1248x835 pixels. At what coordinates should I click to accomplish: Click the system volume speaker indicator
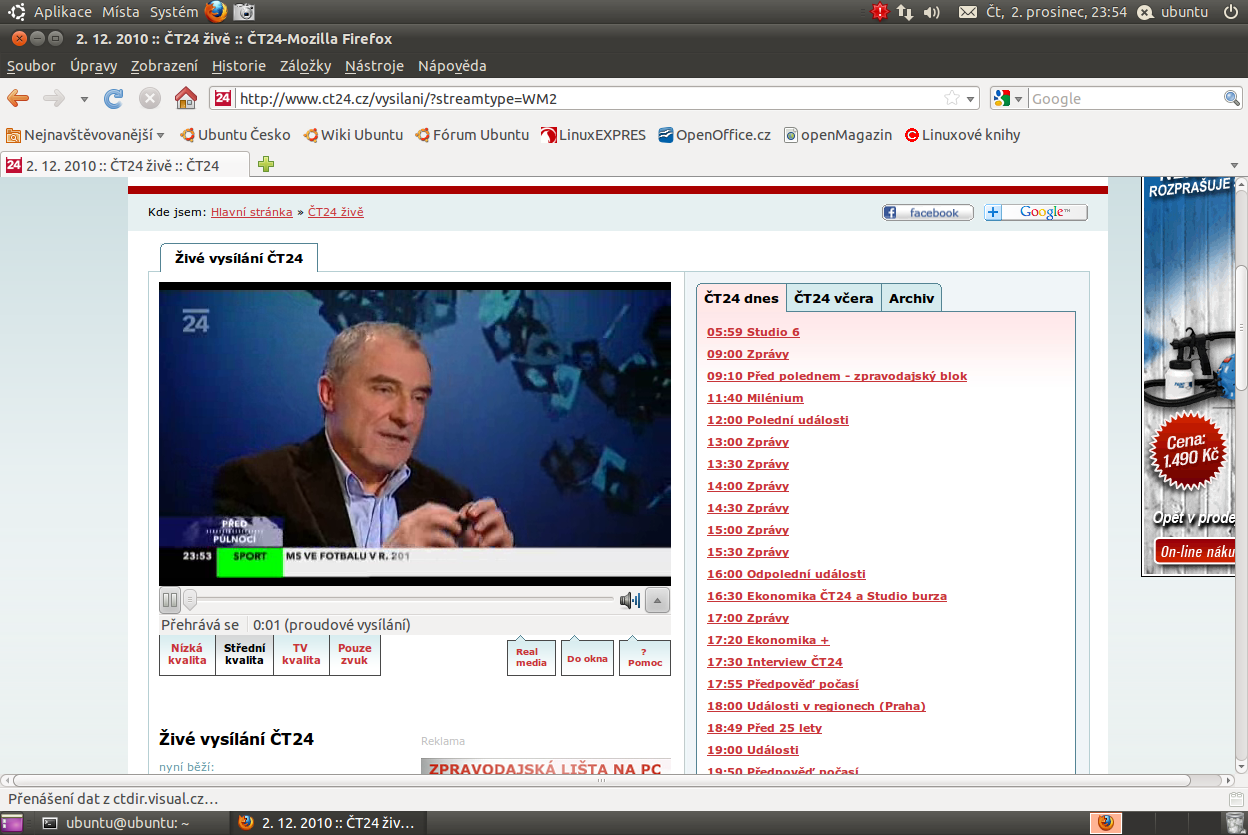931,12
